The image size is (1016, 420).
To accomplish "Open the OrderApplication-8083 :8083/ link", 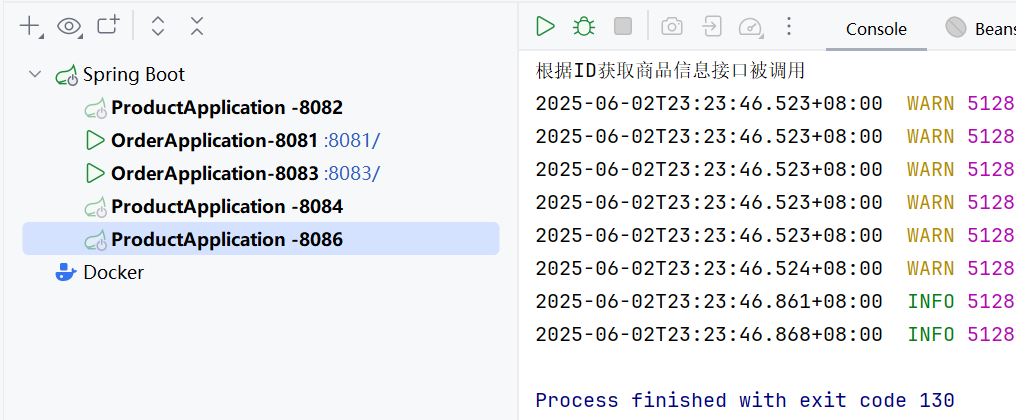I will pos(351,173).
